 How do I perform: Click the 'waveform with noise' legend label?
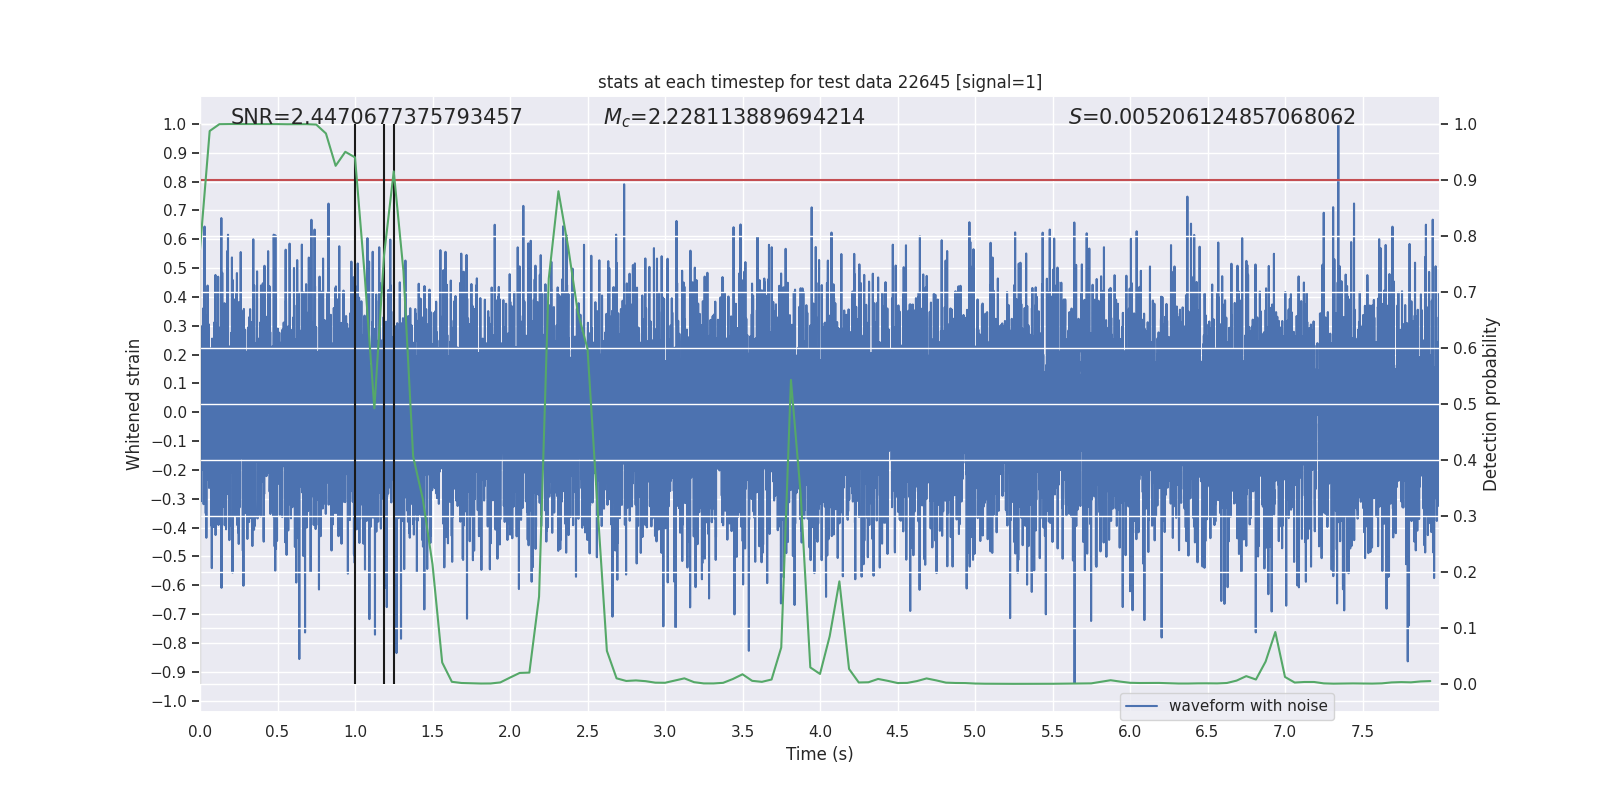pyautogui.click(x=1247, y=706)
